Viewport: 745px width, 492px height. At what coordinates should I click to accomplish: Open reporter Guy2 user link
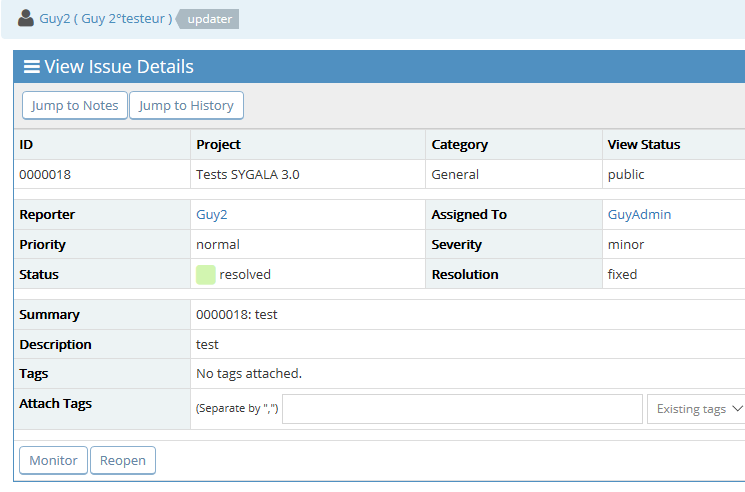(x=211, y=214)
